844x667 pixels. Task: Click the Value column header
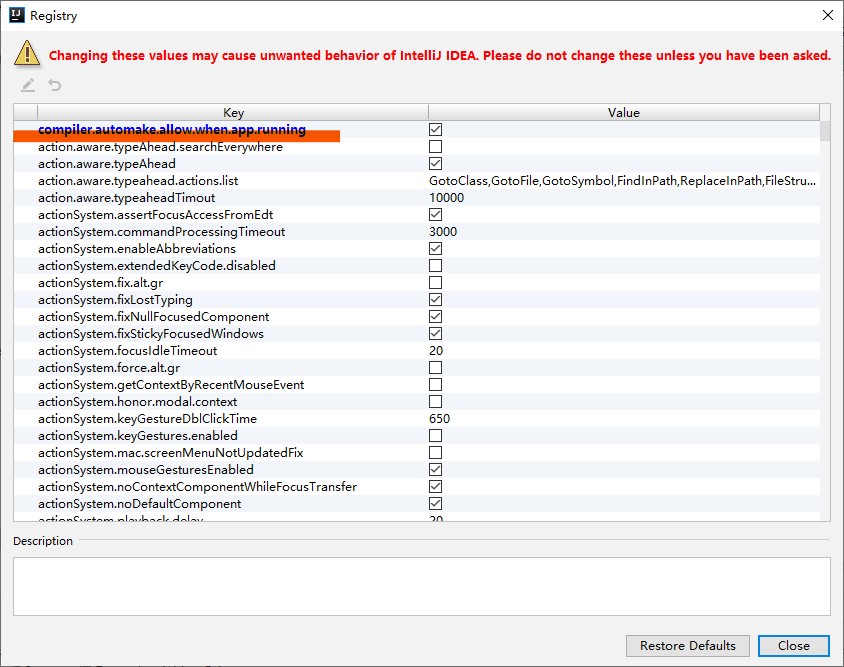coord(624,113)
